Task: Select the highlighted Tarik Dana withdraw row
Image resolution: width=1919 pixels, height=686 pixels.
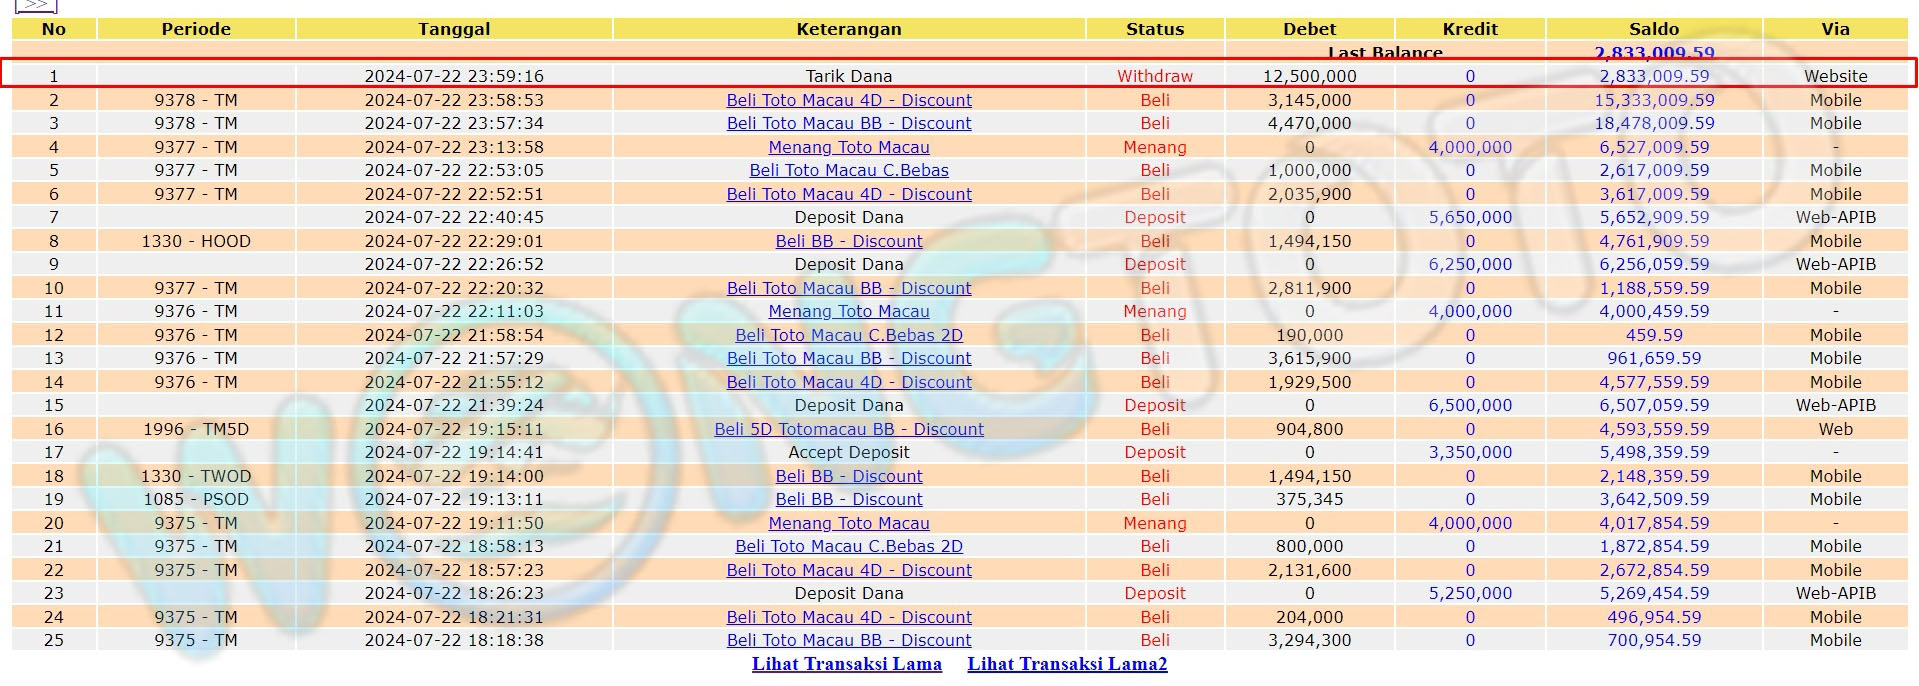Action: (848, 76)
